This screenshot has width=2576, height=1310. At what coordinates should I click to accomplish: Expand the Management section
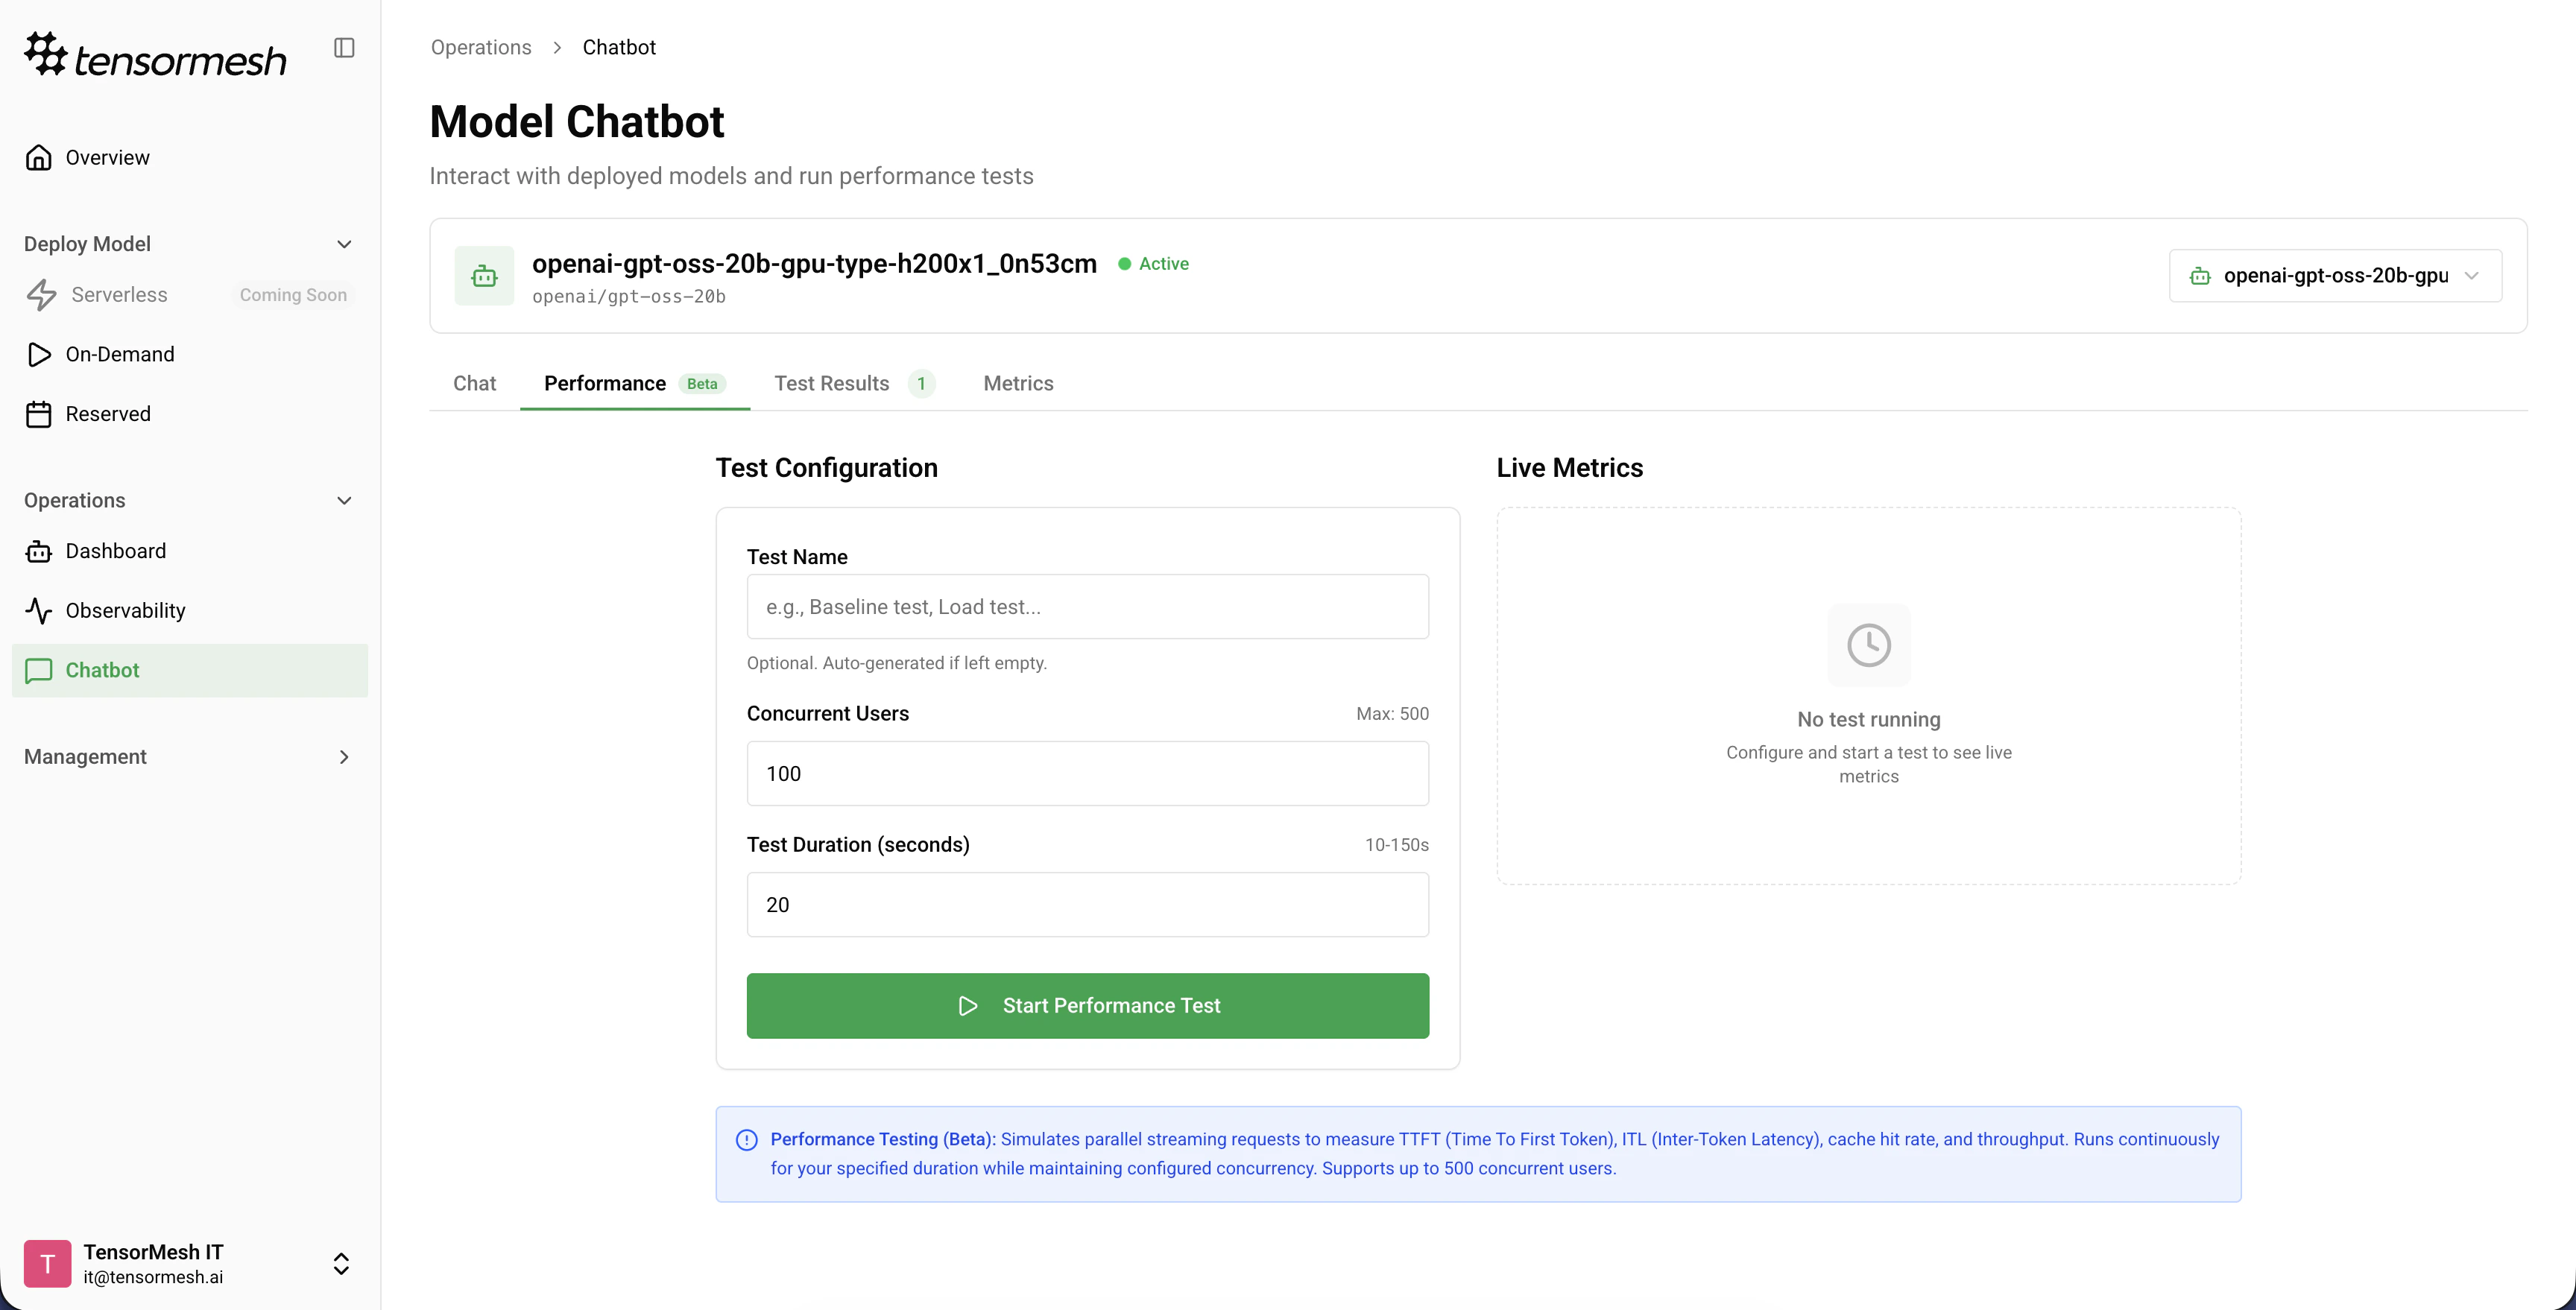click(x=344, y=757)
